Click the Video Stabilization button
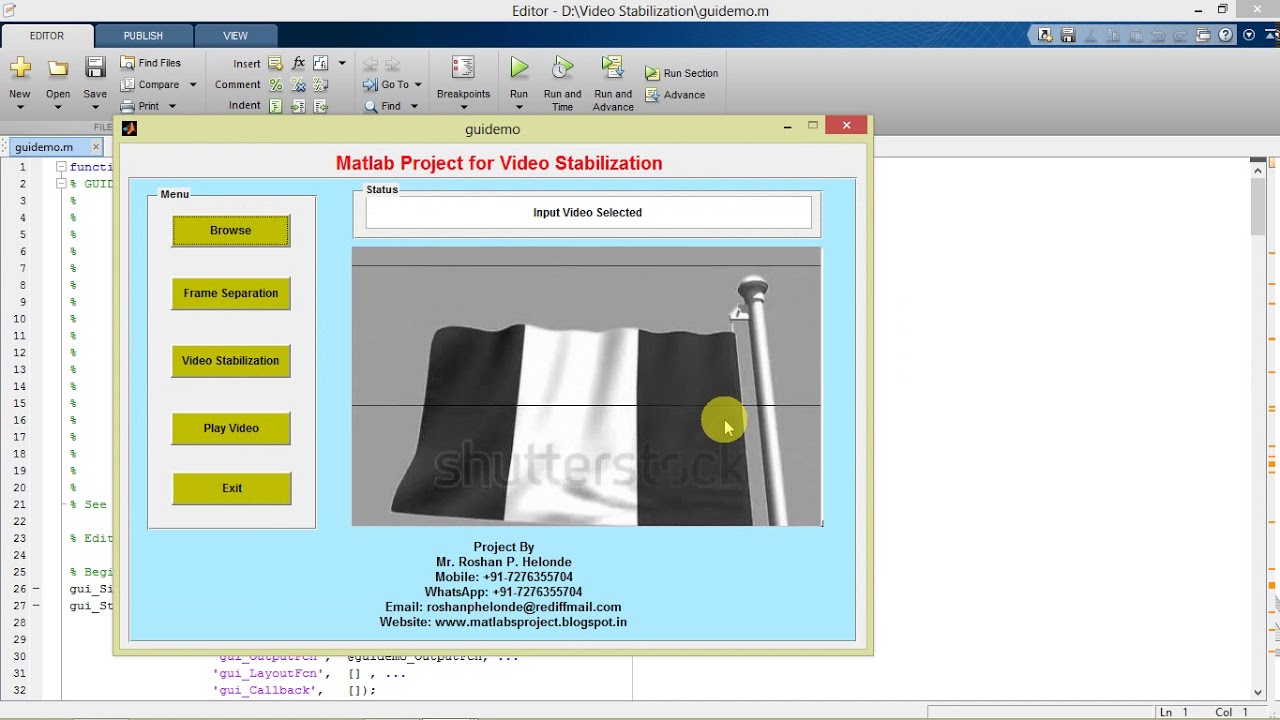 coord(231,361)
